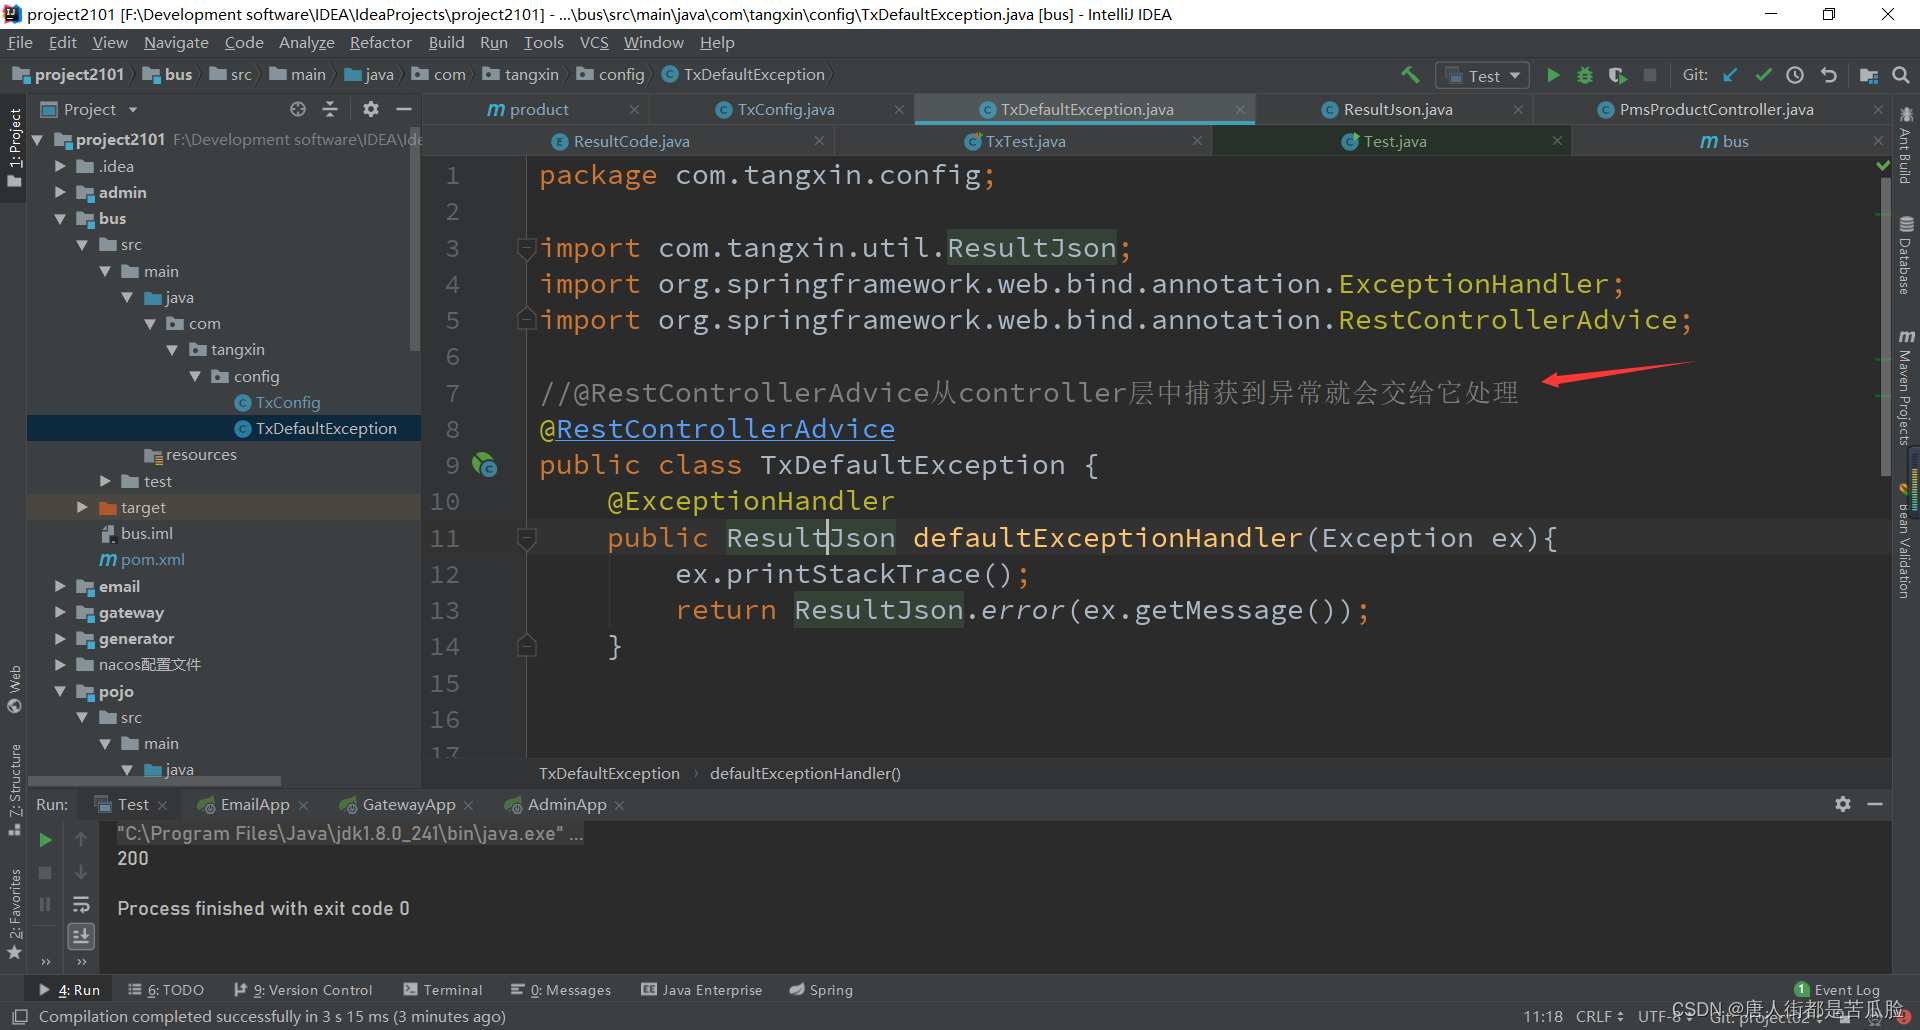
Task: Rerun the Test run with green arrow in Run panel
Action: (x=45, y=840)
